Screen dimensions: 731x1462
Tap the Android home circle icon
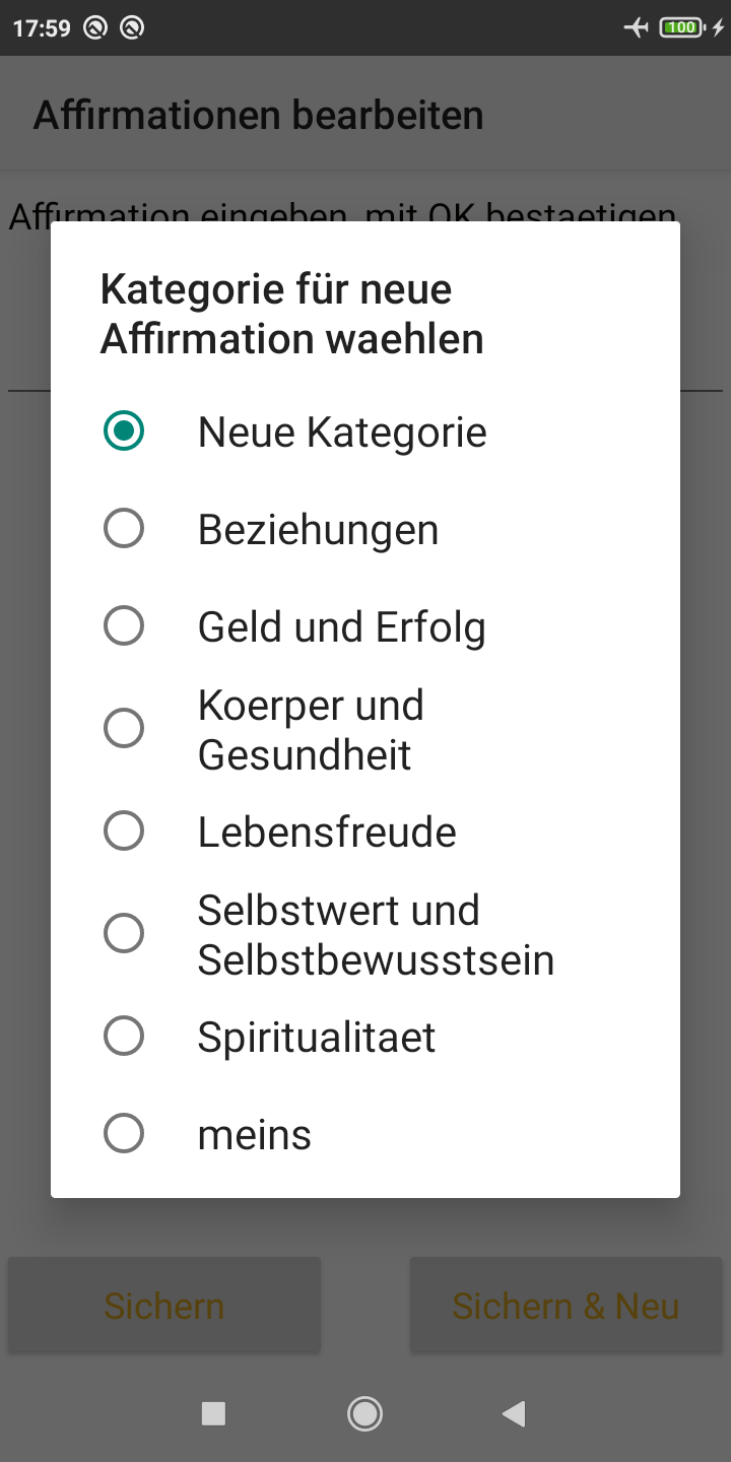[x=365, y=1413]
